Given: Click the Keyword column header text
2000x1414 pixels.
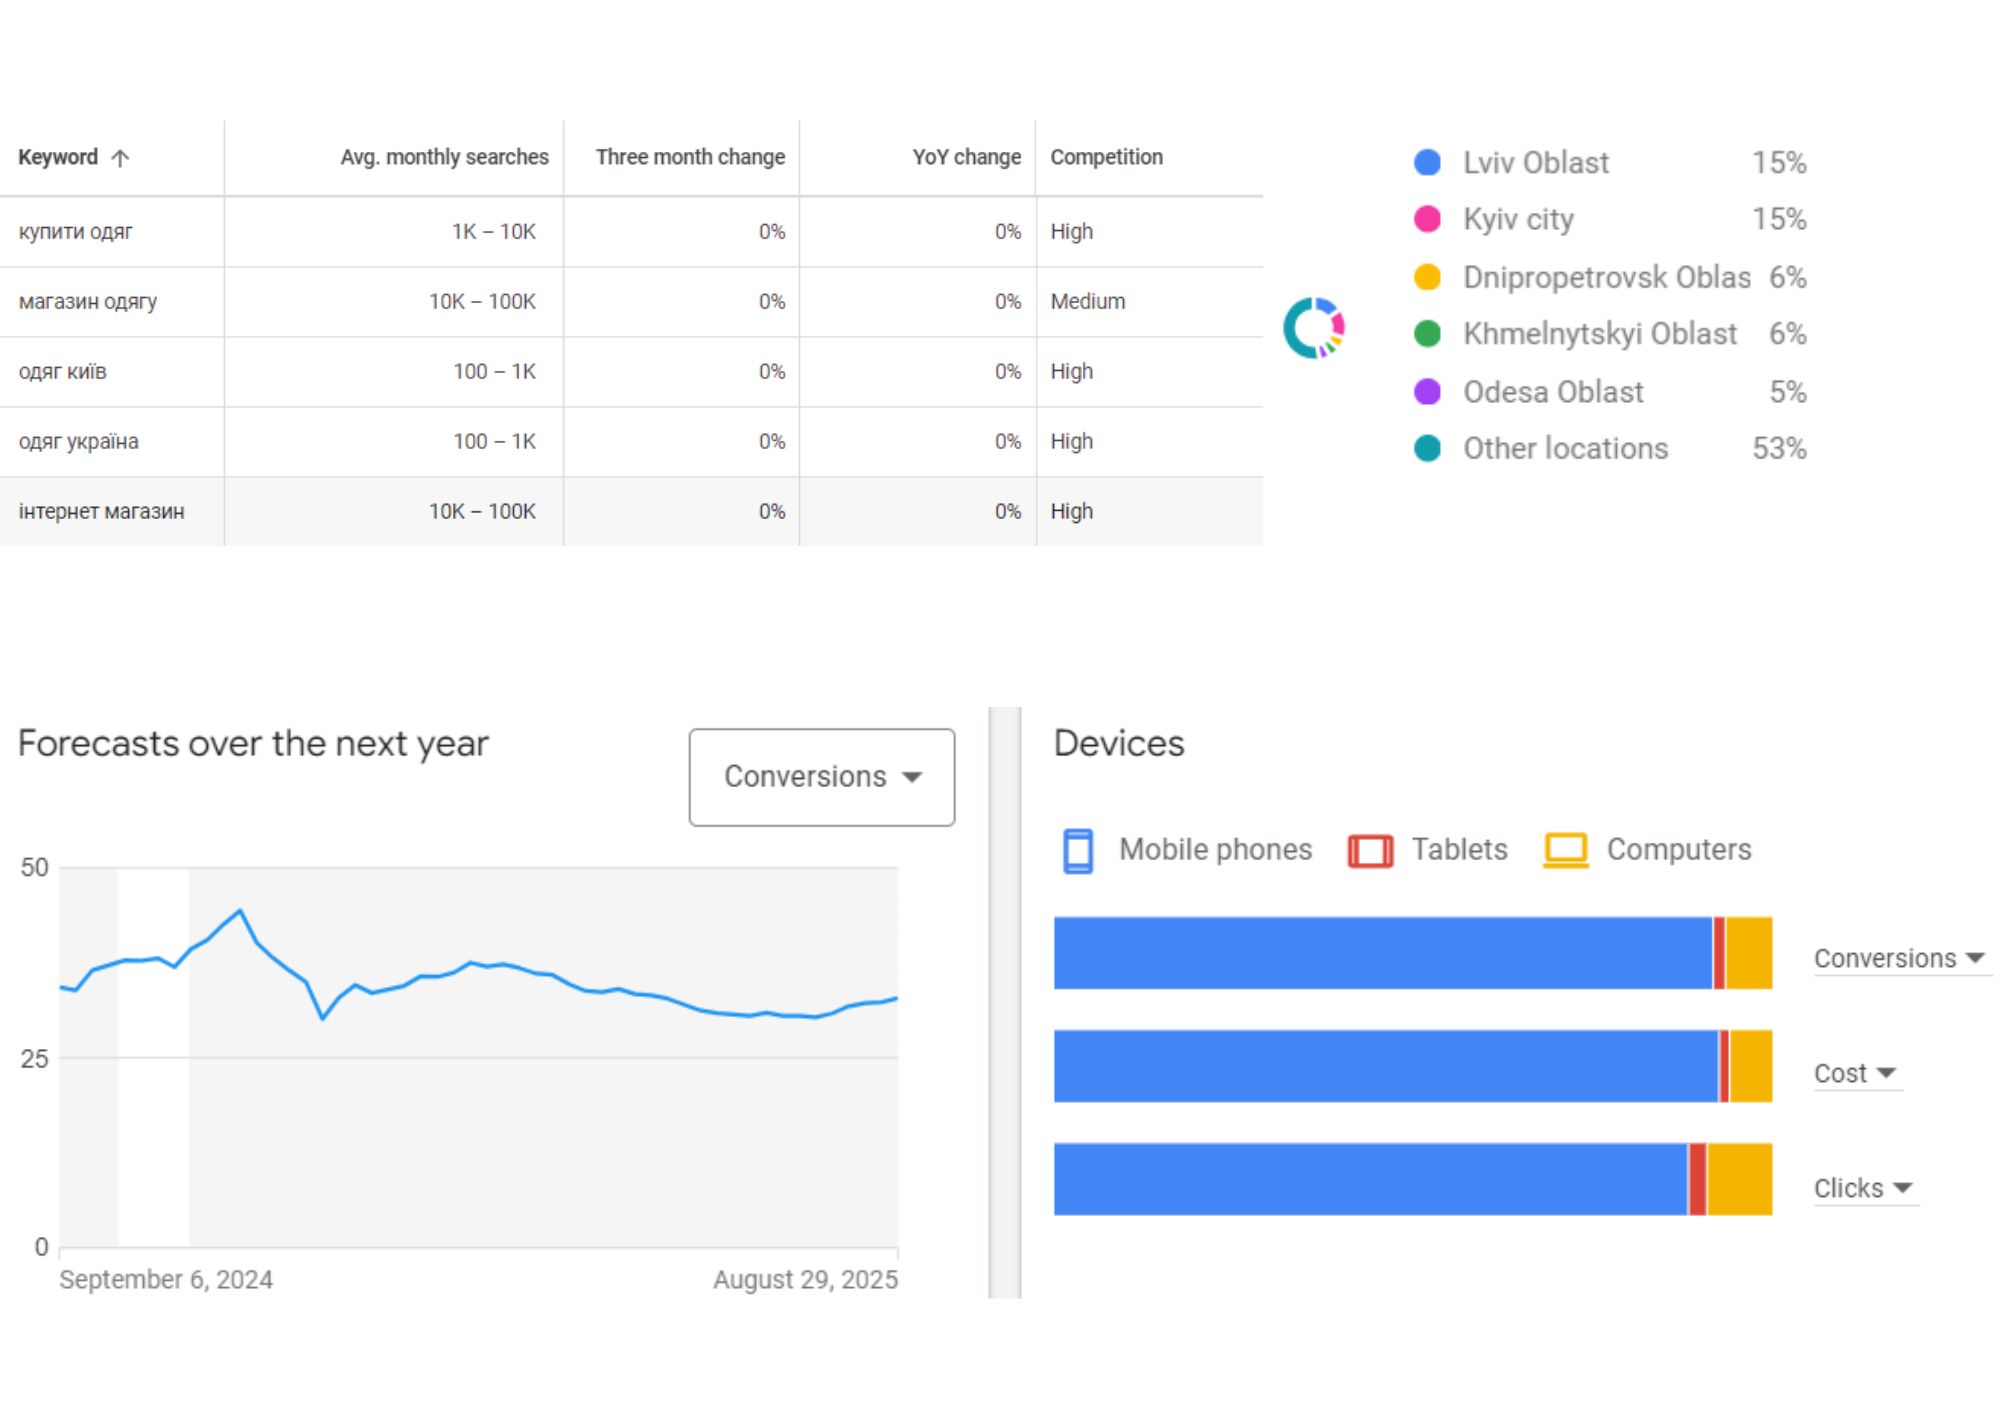Looking at the screenshot, I should (x=58, y=157).
